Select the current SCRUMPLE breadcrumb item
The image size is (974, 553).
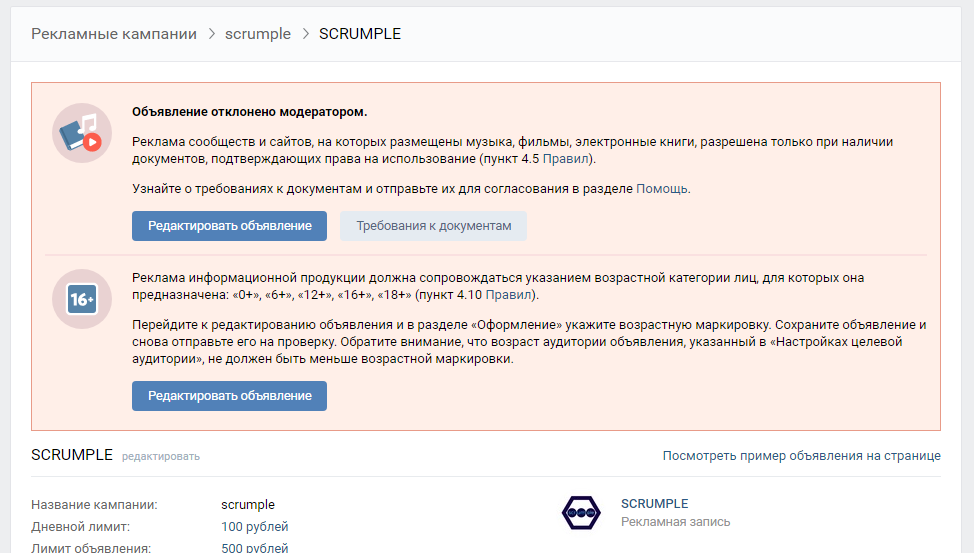pos(360,34)
